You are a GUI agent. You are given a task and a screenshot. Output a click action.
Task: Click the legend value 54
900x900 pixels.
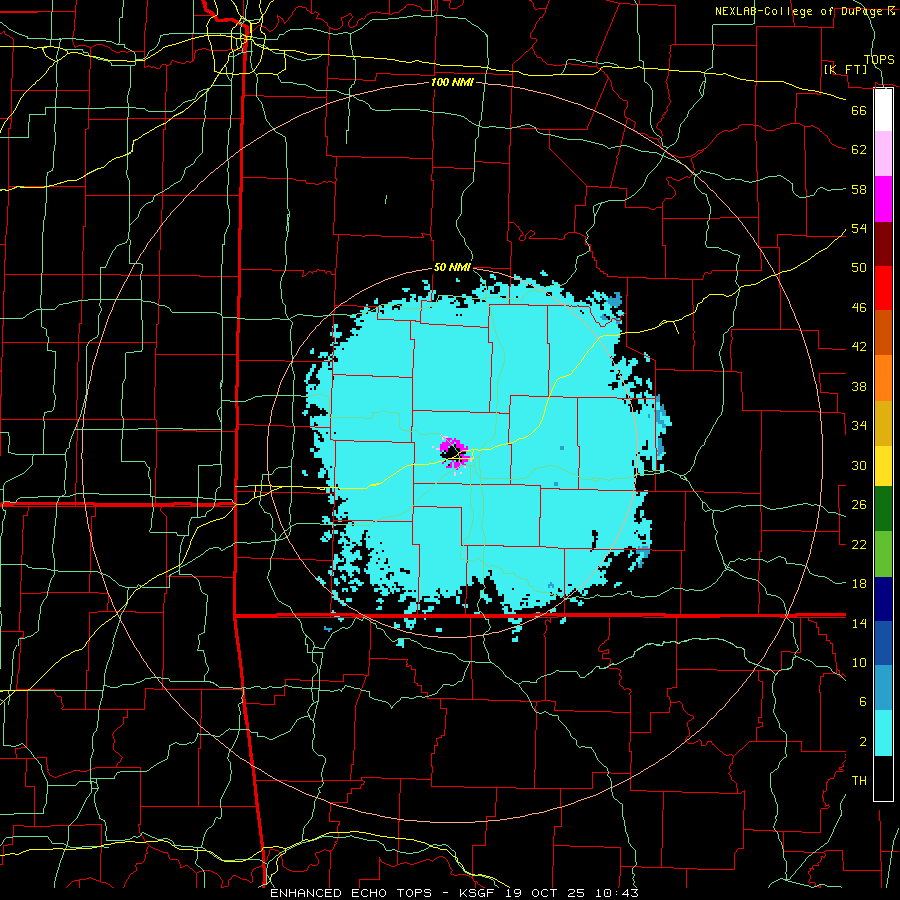(x=859, y=228)
